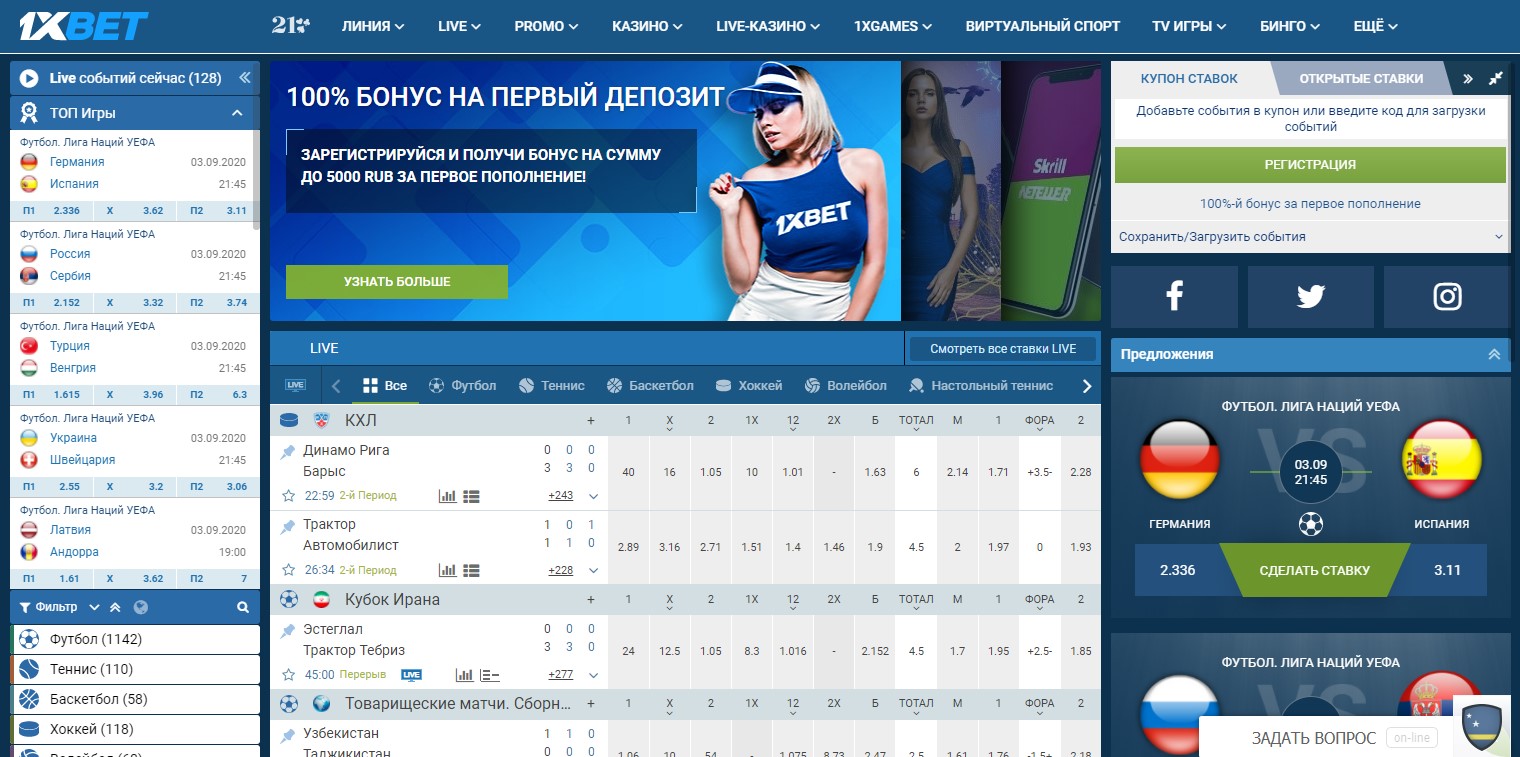Viewport: 1520px width, 757px height.
Task: Collapse the ТОП Игры section
Action: point(237,113)
